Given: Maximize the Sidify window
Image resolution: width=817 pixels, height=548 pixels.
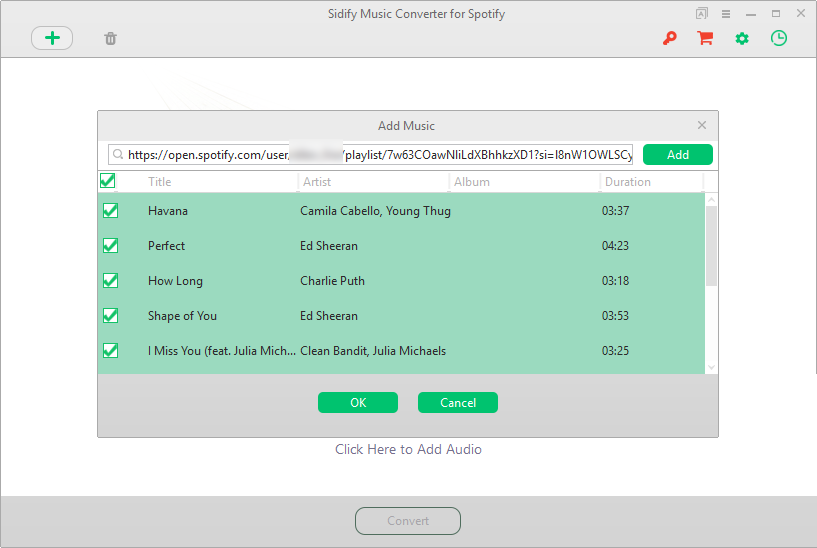Looking at the screenshot, I should point(776,14).
